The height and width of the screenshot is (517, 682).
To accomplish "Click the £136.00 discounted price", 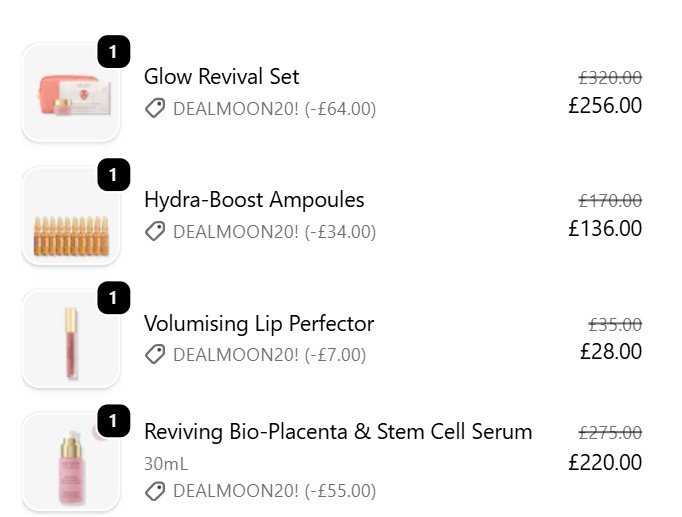I will tap(605, 228).
